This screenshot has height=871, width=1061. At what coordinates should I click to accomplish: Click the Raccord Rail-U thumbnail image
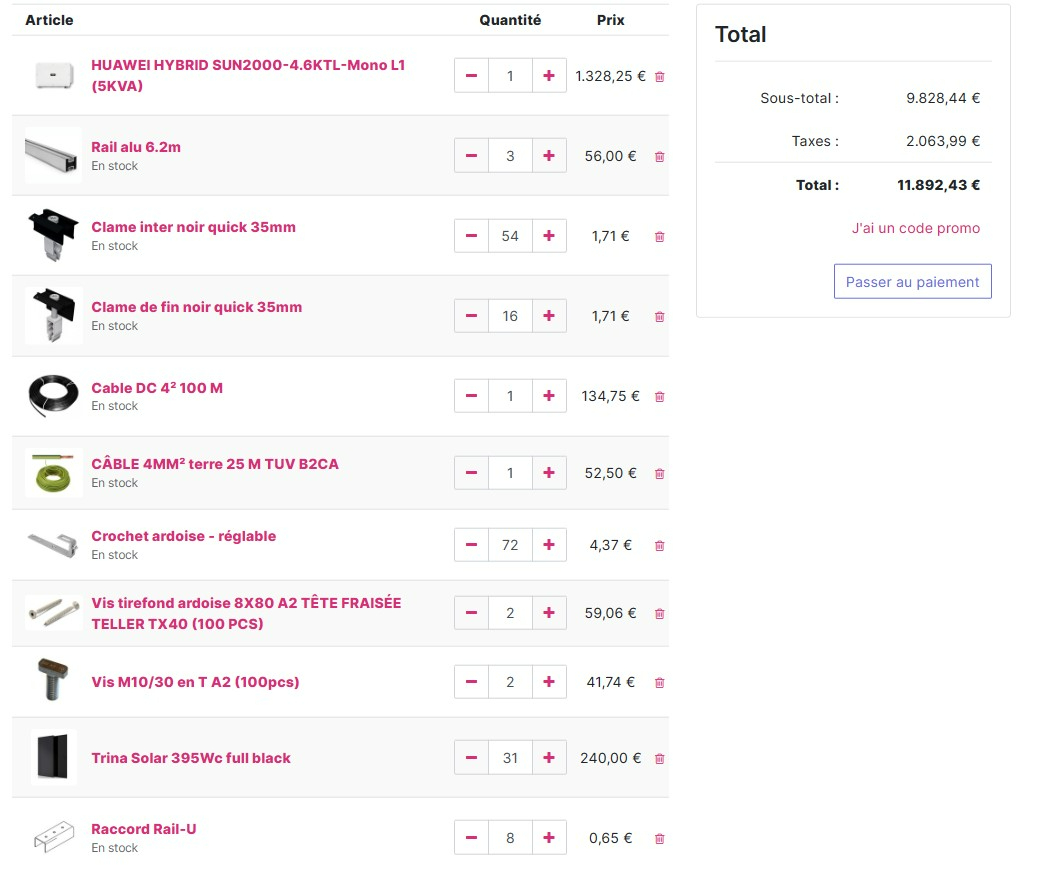click(x=53, y=837)
